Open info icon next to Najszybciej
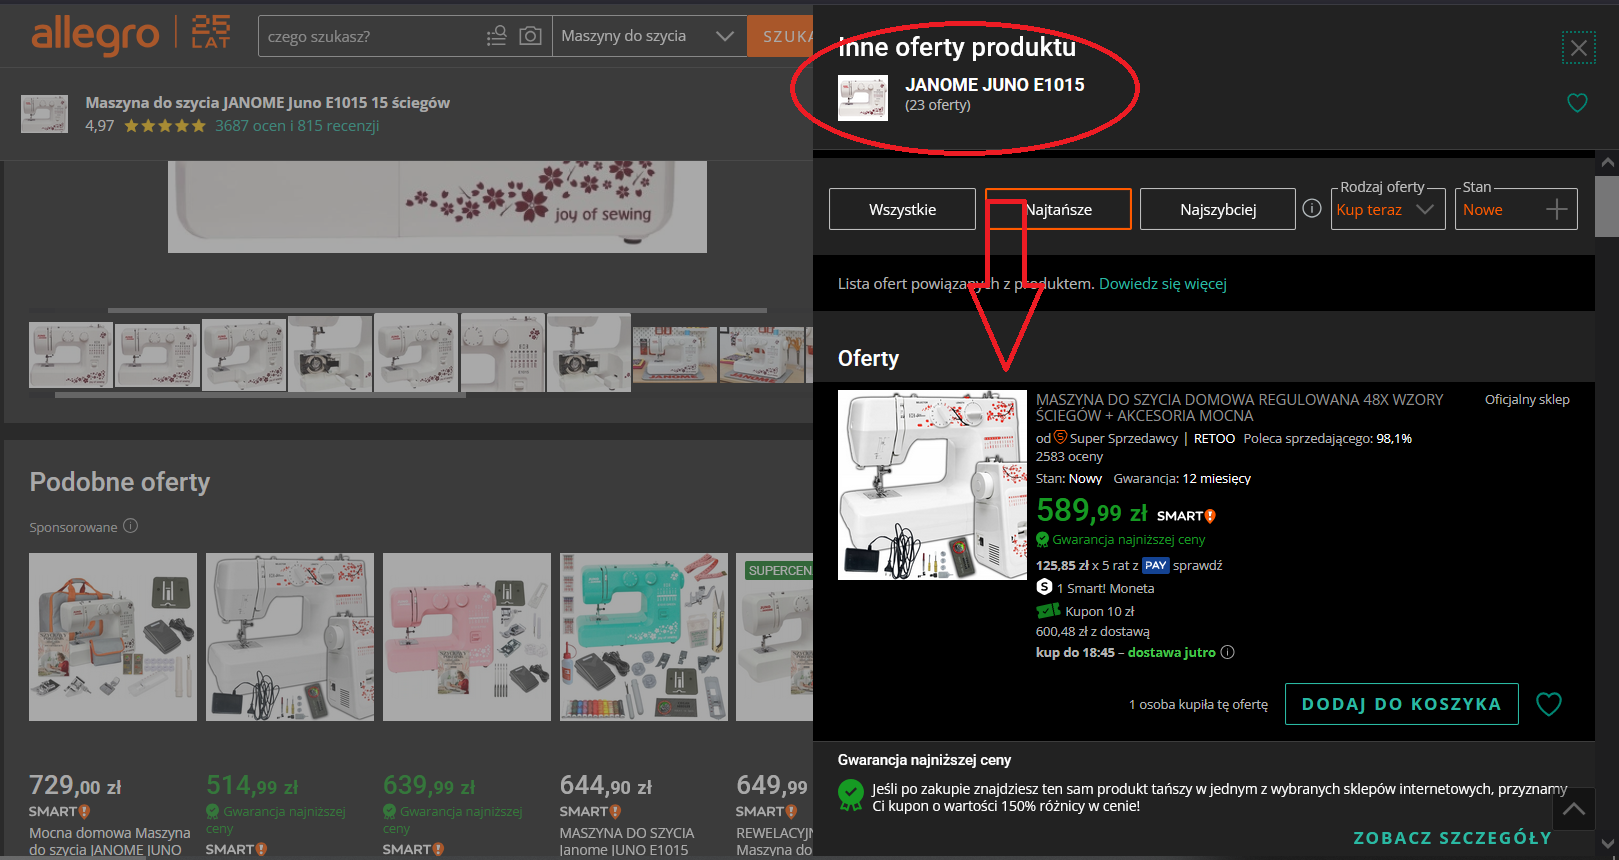This screenshot has height=860, width=1619. tap(1312, 208)
